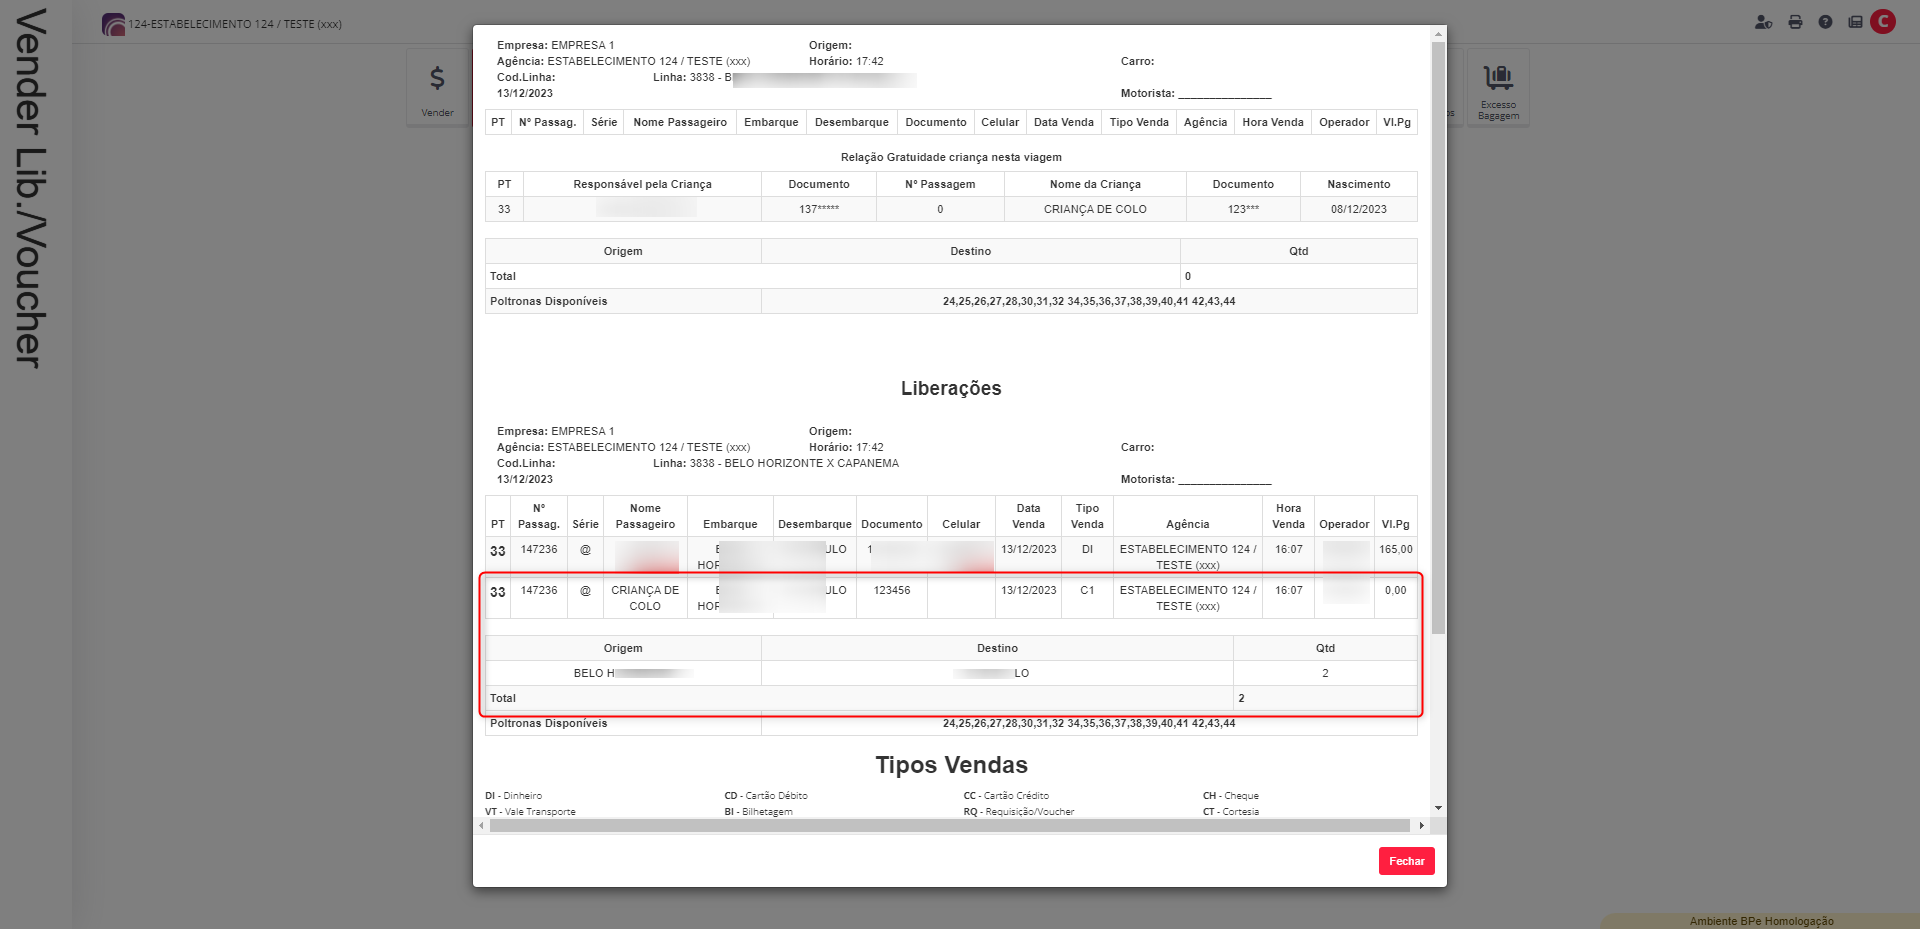Click the '124-ESTABELECIMENTO 124 / TESTE (xxx)' header title
The image size is (1920, 929).
click(x=235, y=24)
